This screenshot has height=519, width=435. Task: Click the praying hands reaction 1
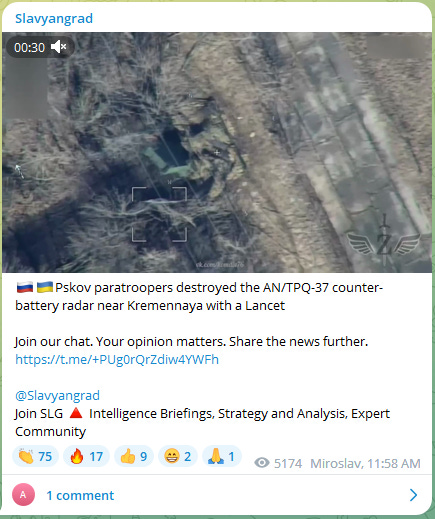[222, 456]
